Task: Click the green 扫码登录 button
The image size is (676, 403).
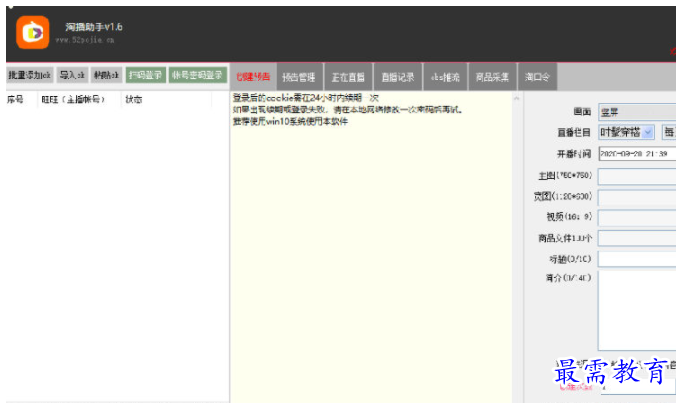Action: click(x=146, y=75)
